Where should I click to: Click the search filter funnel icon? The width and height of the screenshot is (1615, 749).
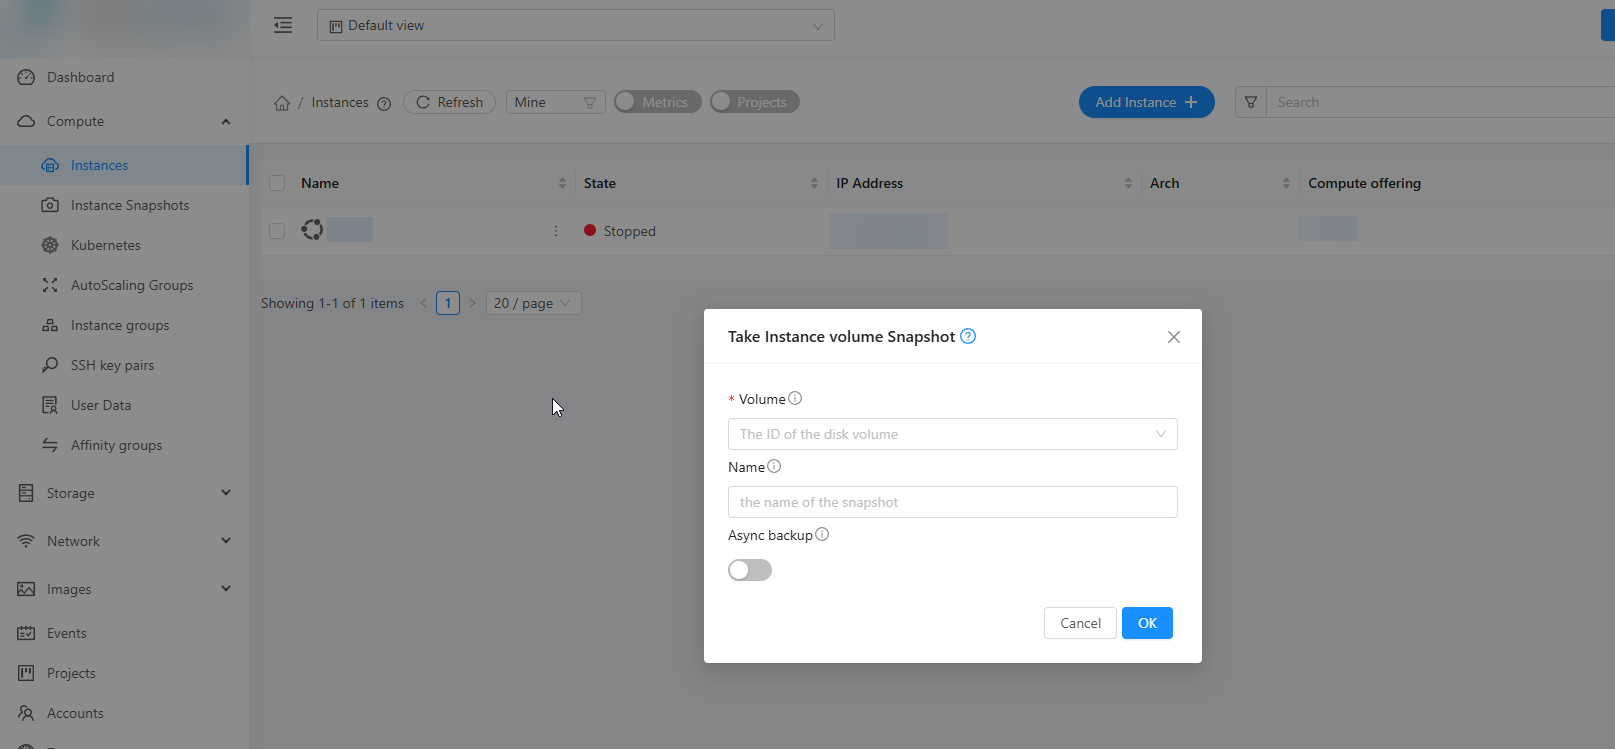point(1250,102)
